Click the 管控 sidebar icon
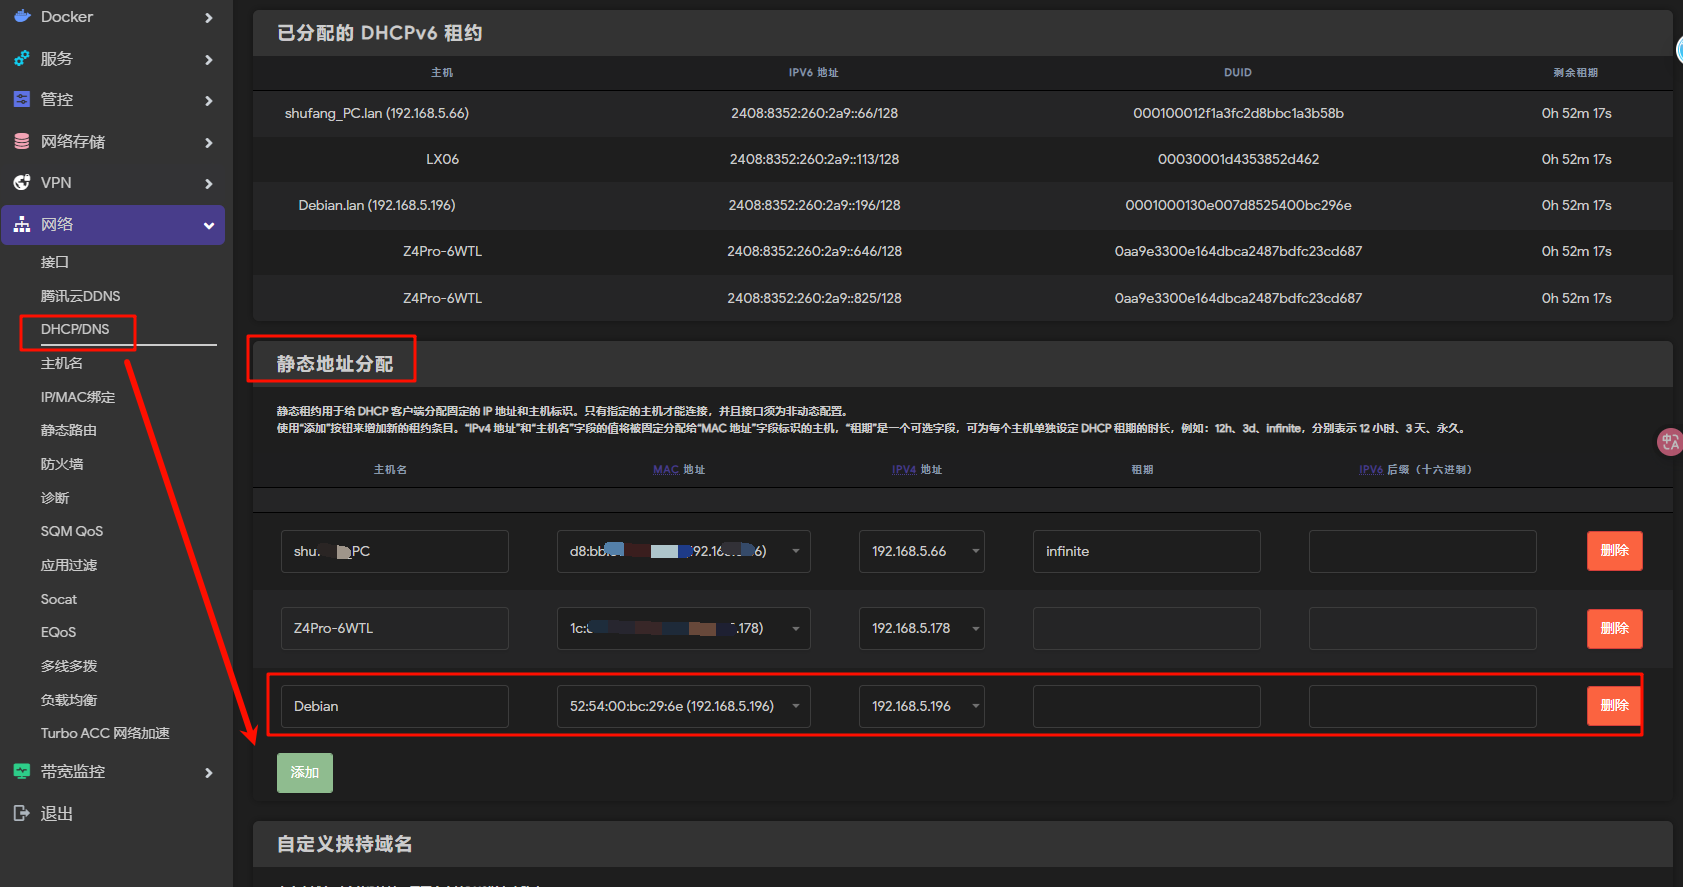1683x887 pixels. 22,100
